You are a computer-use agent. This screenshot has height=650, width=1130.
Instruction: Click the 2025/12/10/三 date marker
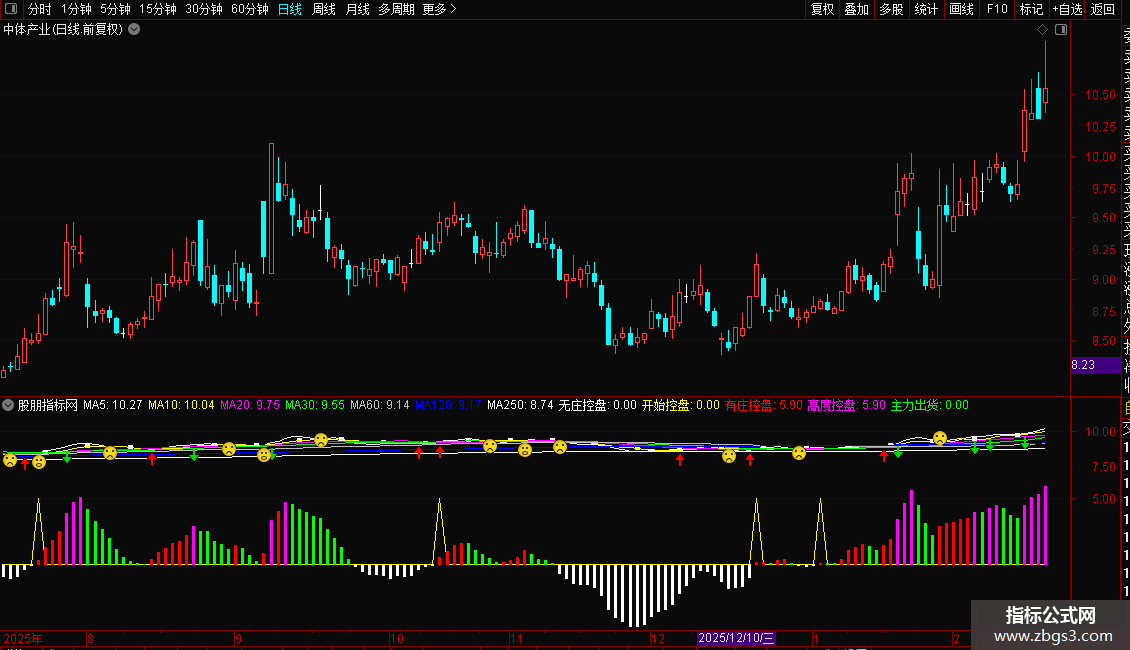click(736, 638)
